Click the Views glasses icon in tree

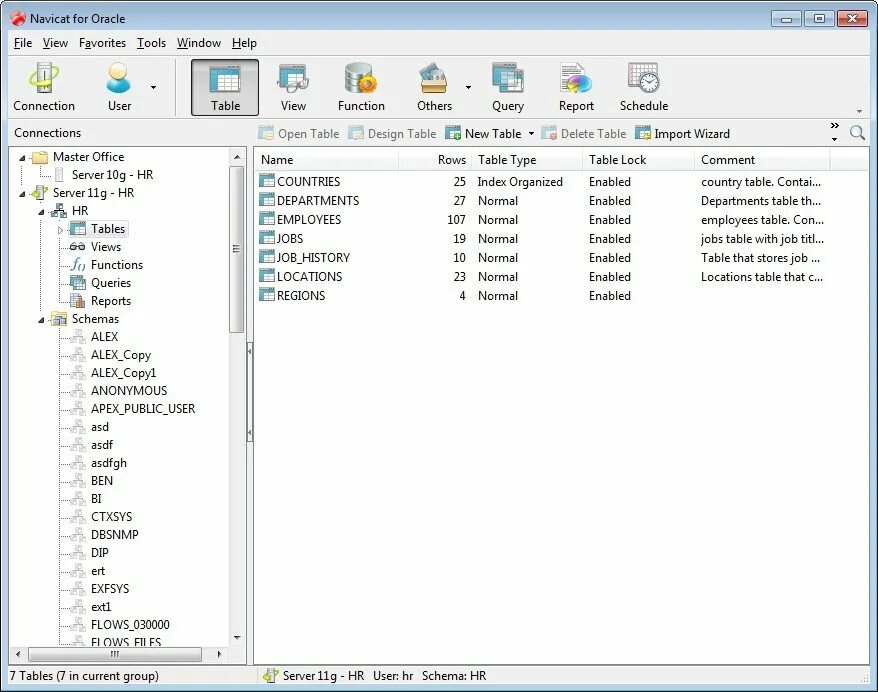(x=77, y=247)
